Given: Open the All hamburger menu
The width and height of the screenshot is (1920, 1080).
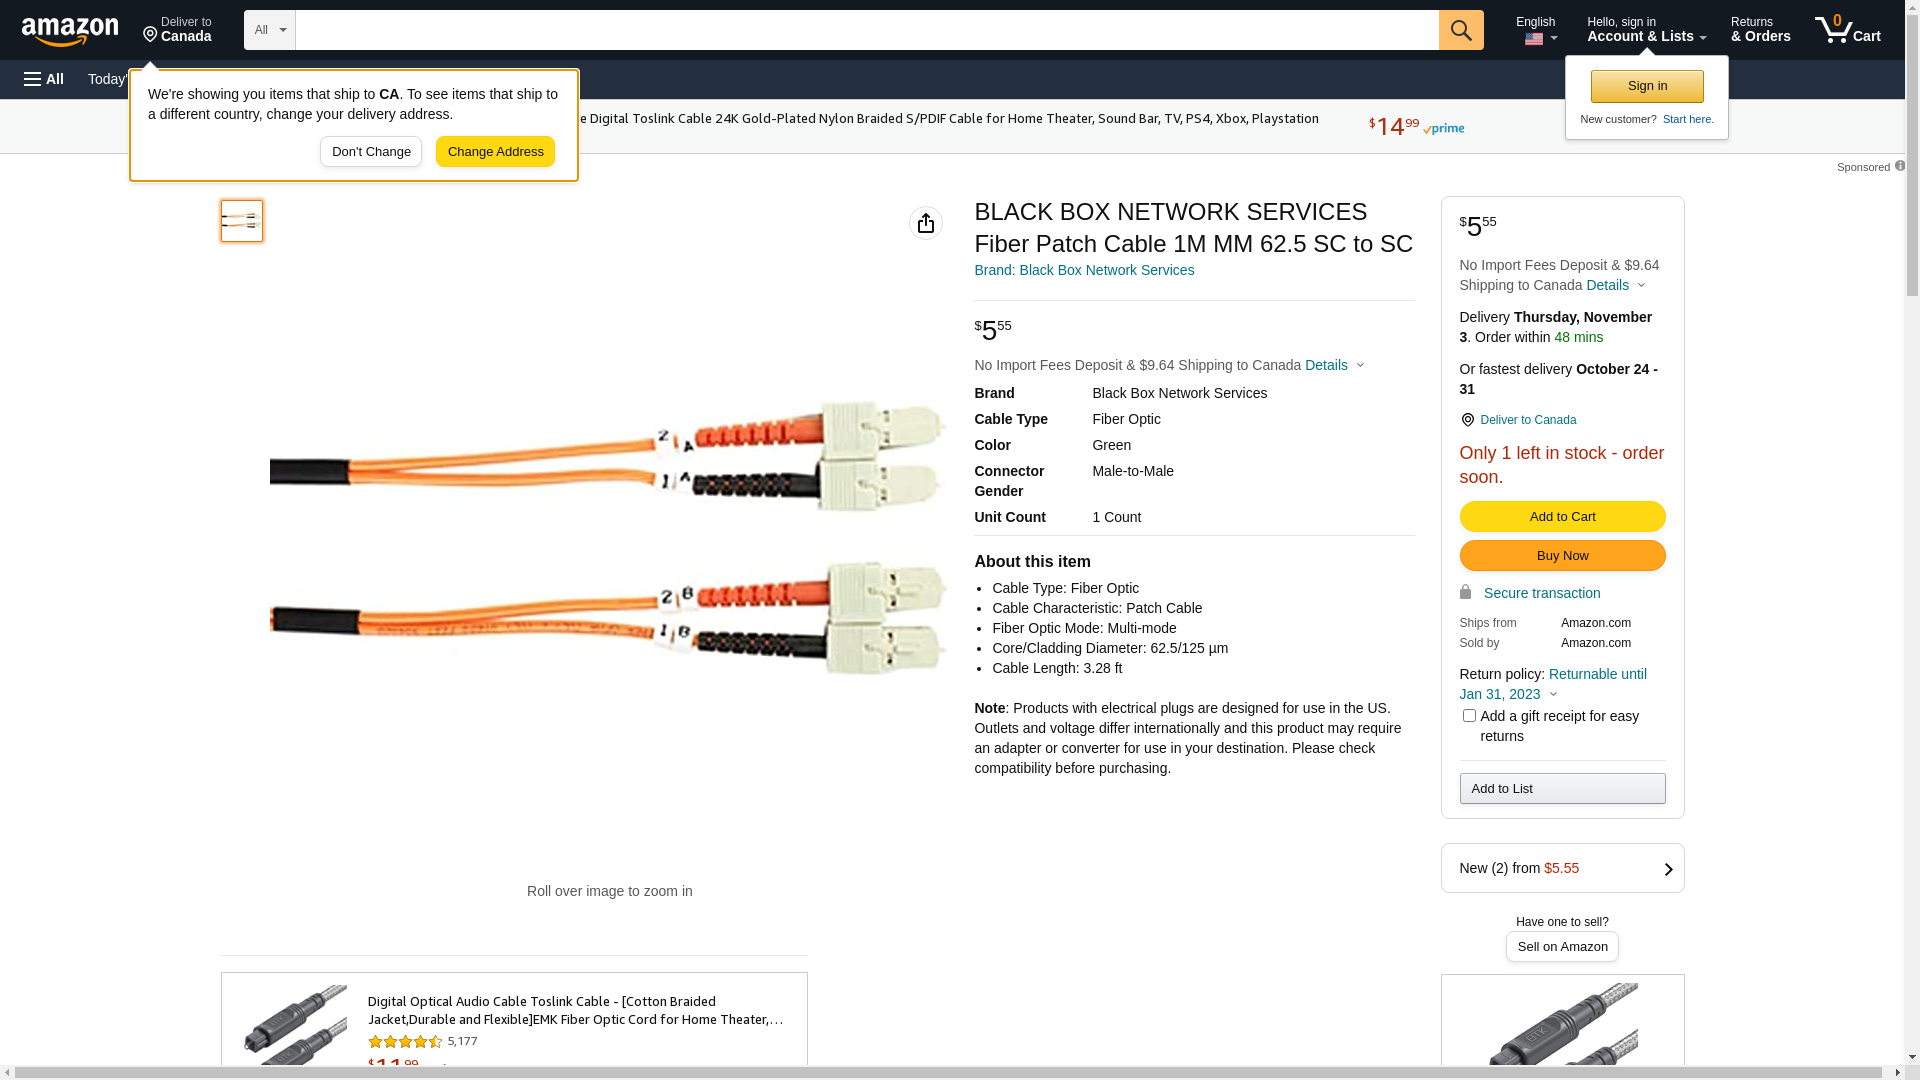Looking at the screenshot, I should [x=44, y=79].
